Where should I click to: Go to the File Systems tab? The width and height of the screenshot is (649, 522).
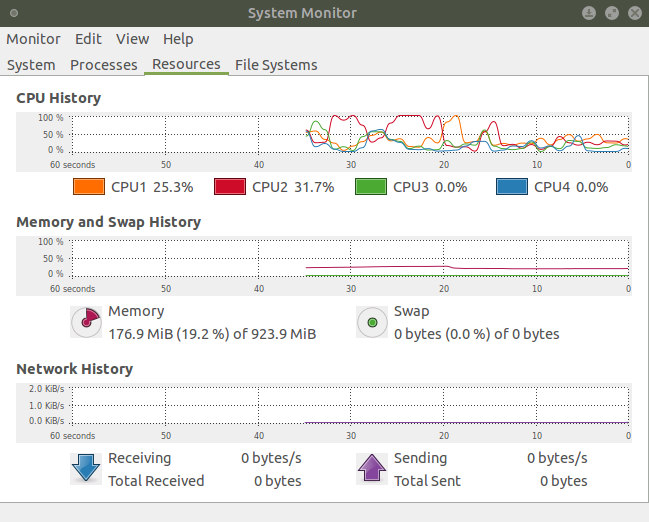coord(276,65)
